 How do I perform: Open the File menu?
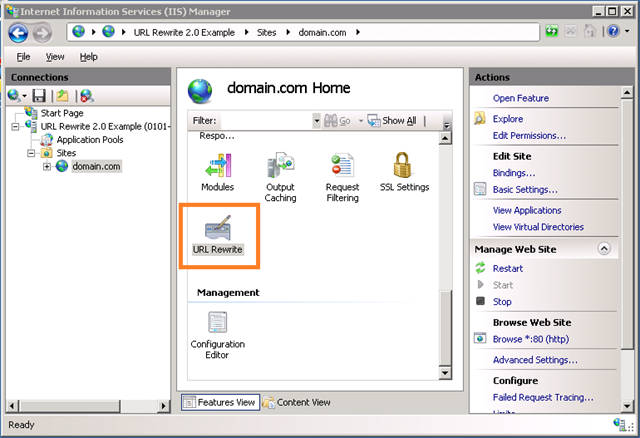(x=23, y=57)
